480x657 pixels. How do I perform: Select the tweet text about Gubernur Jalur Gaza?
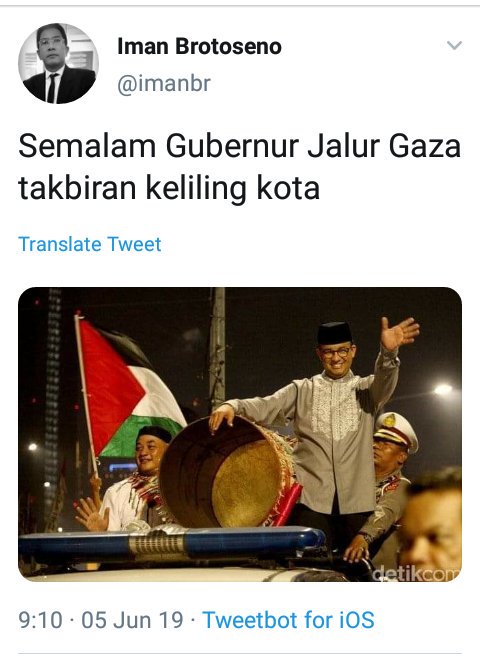239,166
